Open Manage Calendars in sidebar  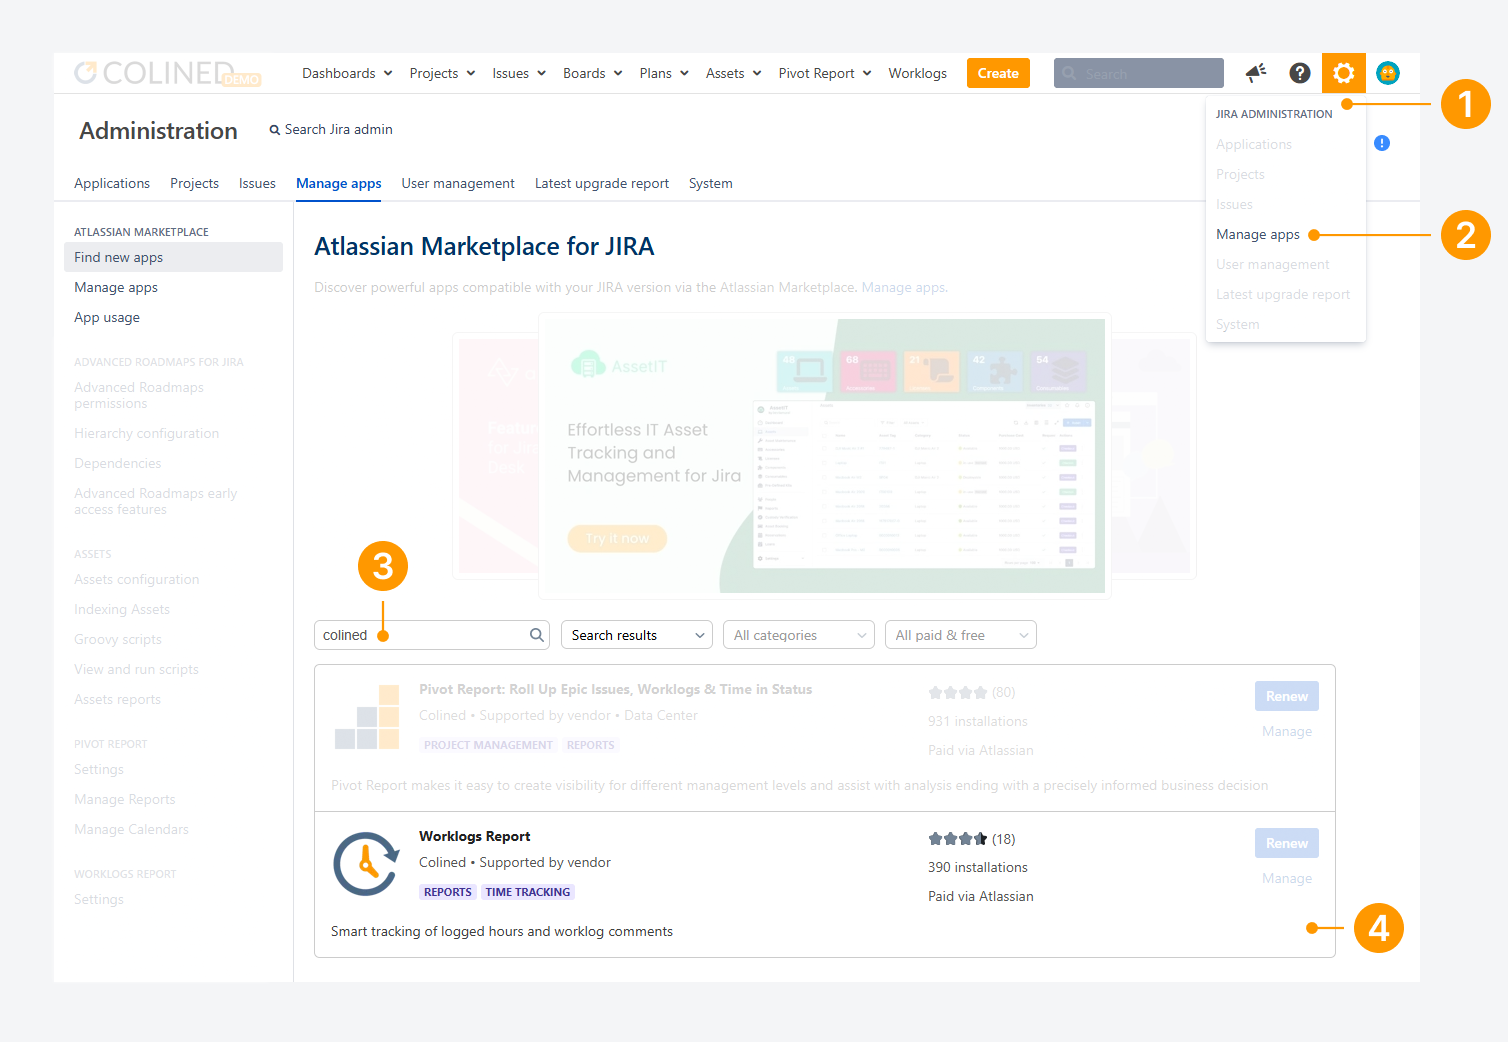point(131,829)
